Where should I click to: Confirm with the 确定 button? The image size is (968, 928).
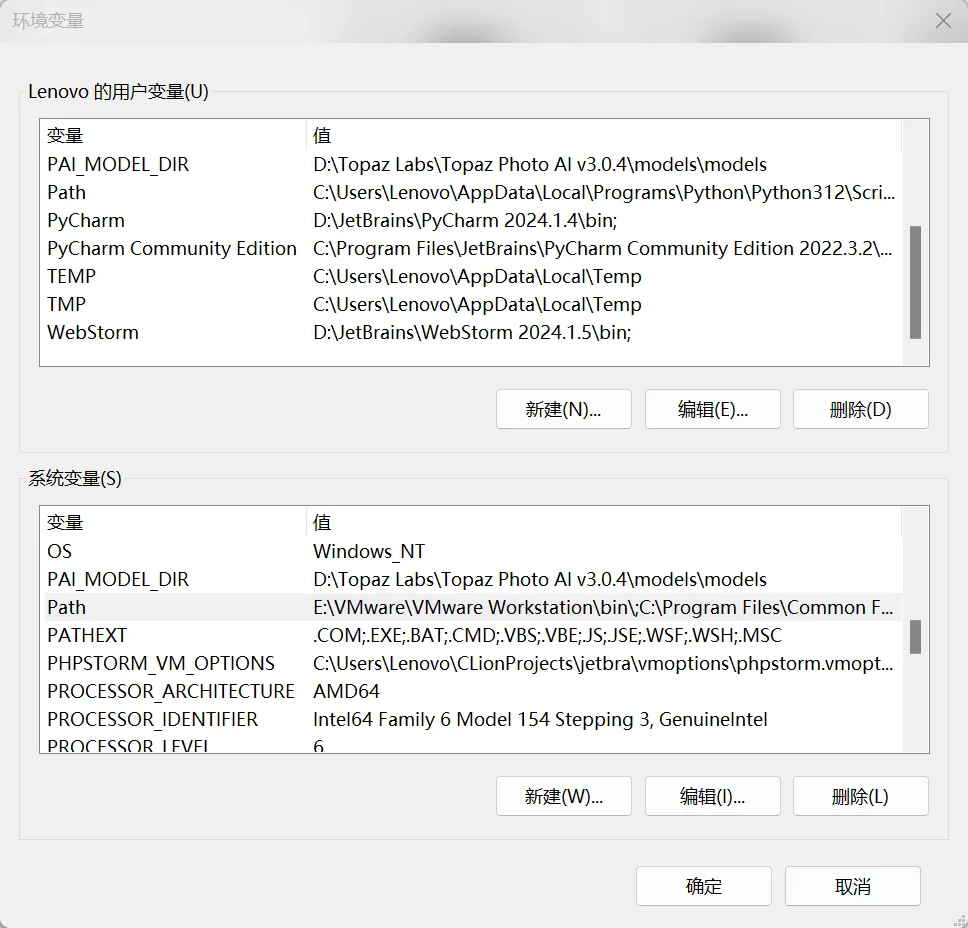click(703, 886)
